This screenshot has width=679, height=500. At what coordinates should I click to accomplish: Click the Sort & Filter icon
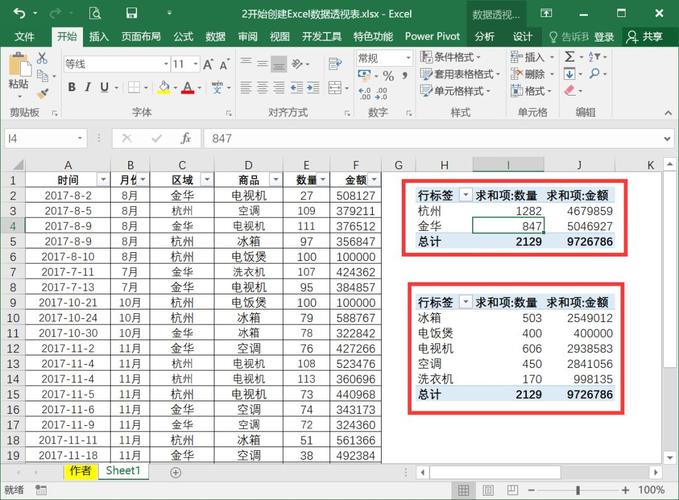[x=594, y=57]
